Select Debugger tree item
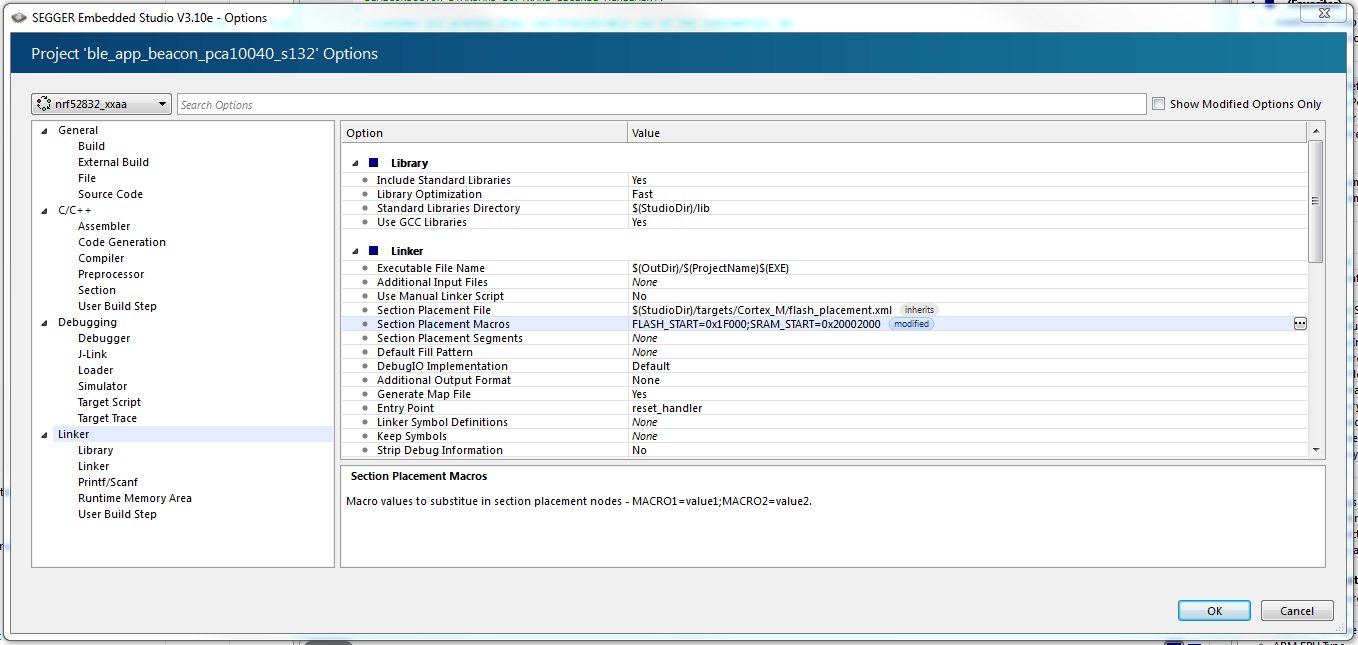1358x645 pixels. [104, 338]
